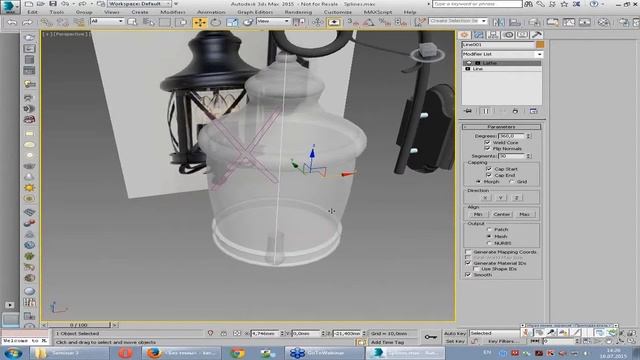Select the Grid capping radio button

click(x=511, y=182)
